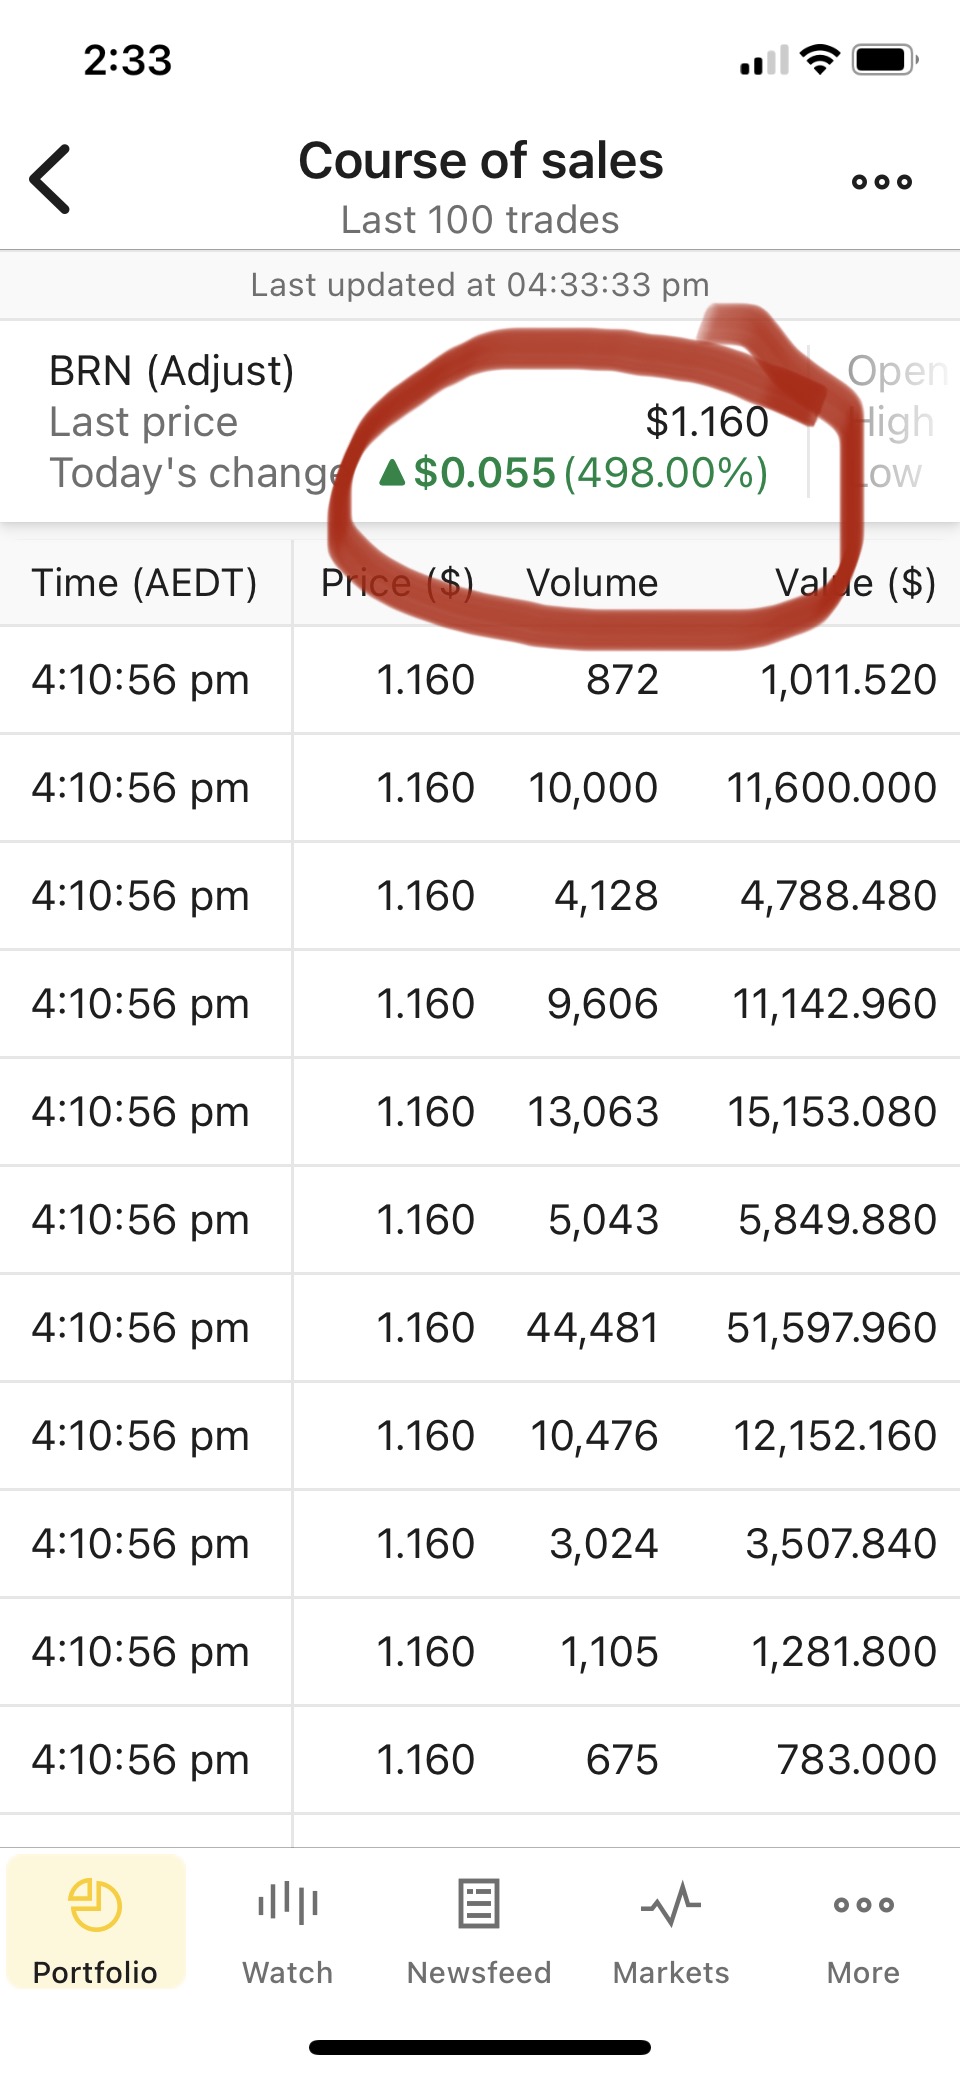Tap the iOS home indicator bar
The image size is (960, 2079).
pyautogui.click(x=480, y=2048)
